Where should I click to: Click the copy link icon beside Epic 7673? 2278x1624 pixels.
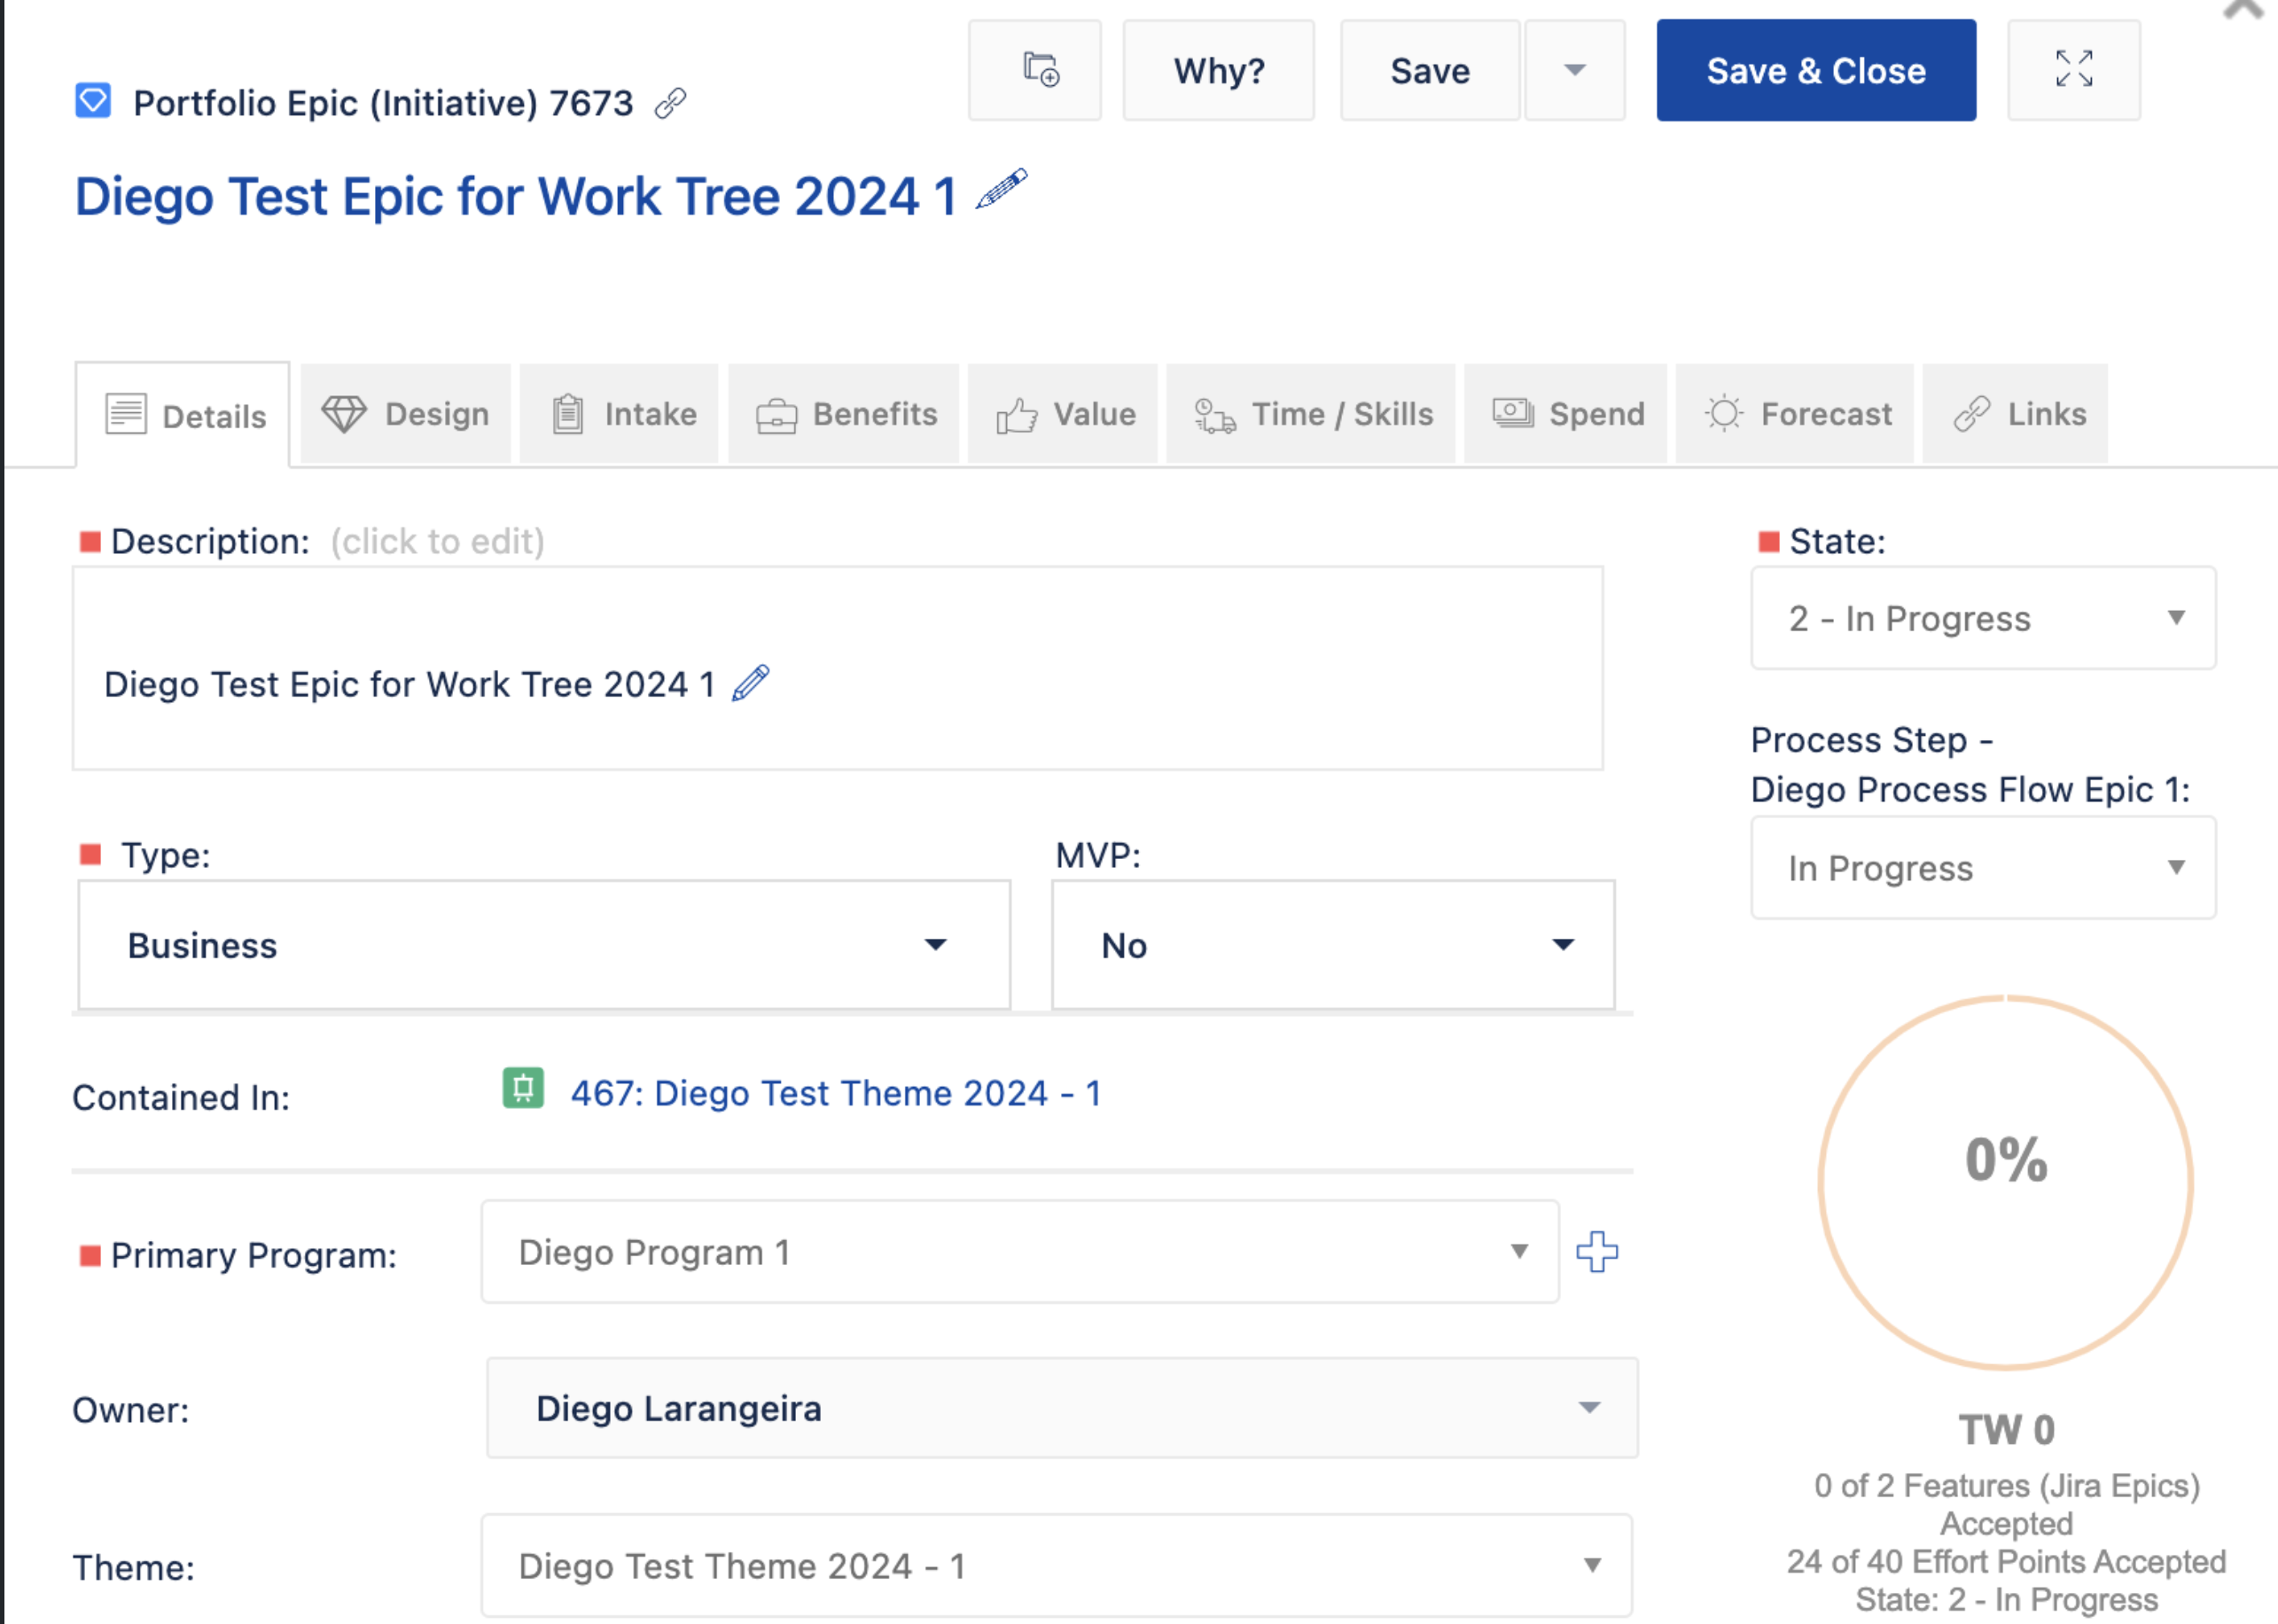tap(670, 103)
